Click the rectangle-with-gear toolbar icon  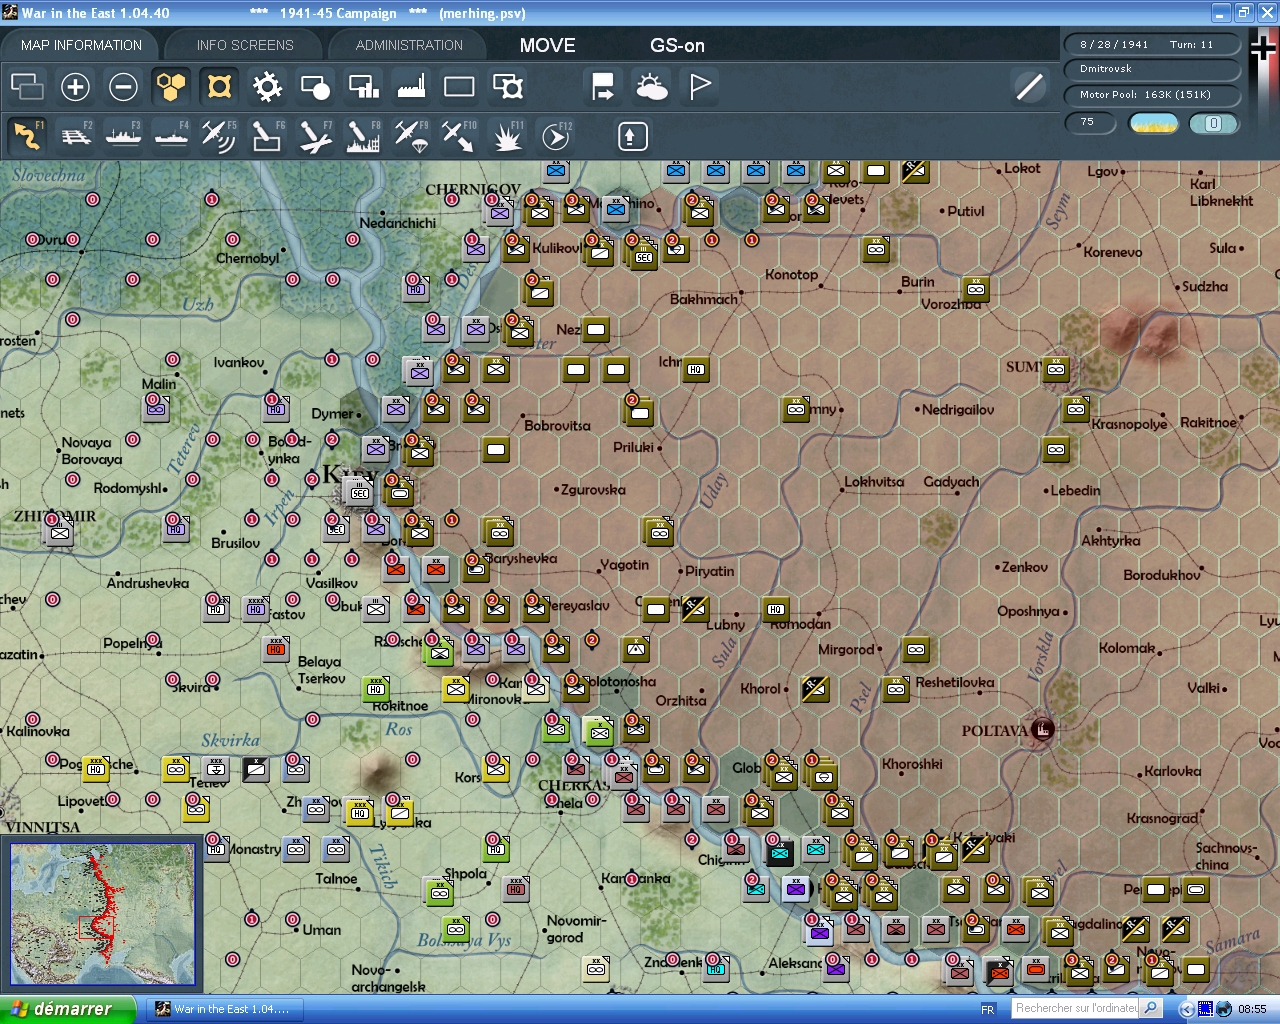(x=508, y=87)
